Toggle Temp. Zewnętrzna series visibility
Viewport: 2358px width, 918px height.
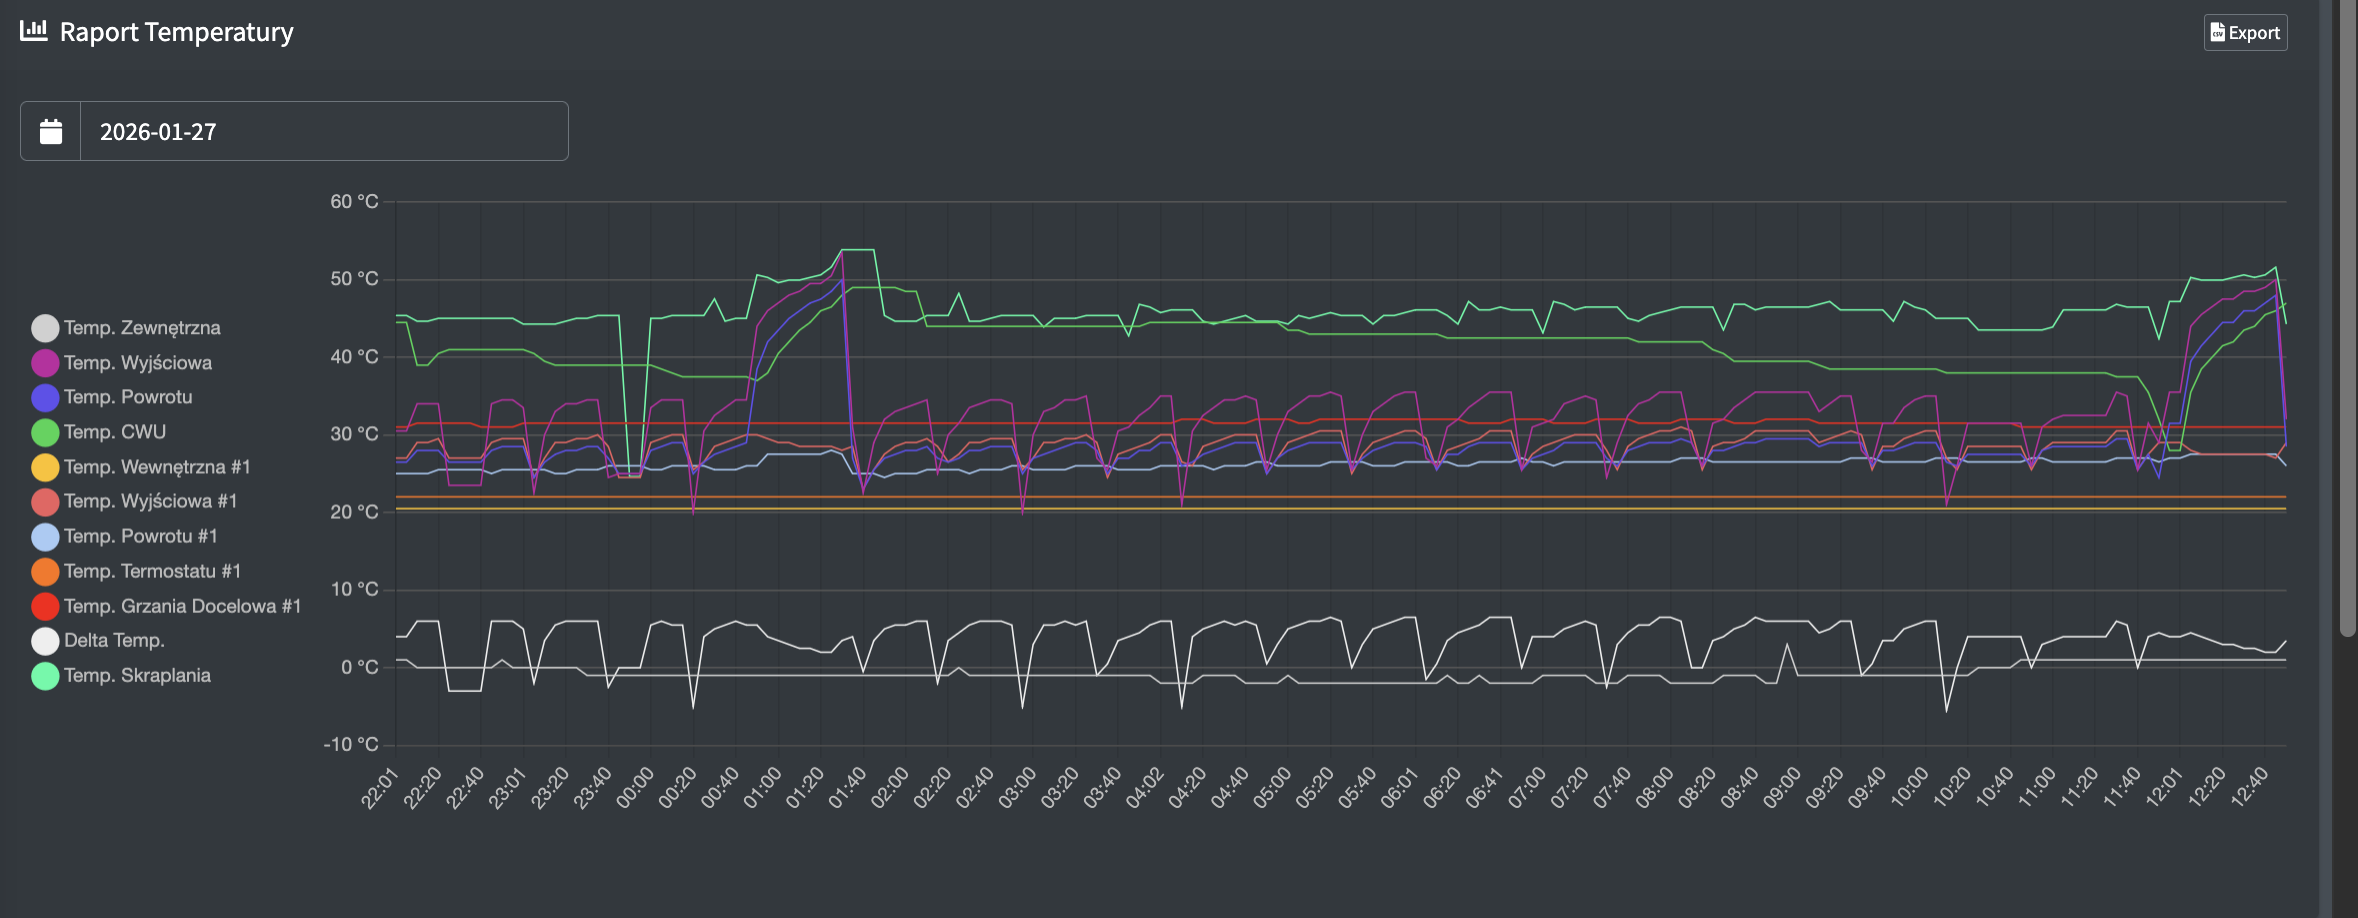(142, 328)
